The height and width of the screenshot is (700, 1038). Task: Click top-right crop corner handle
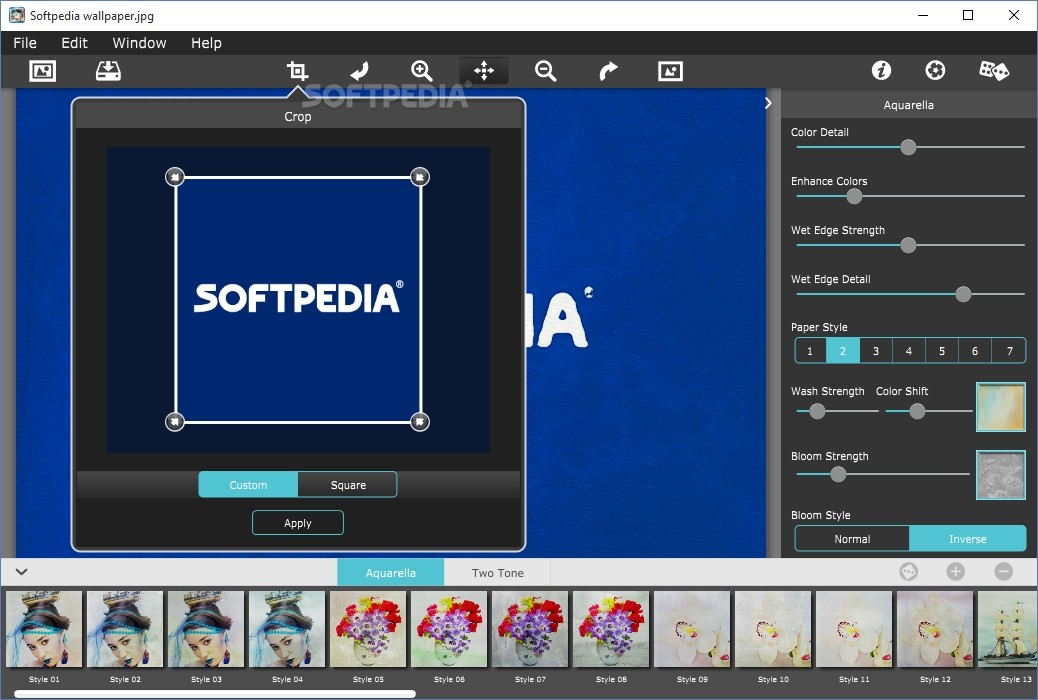tap(420, 177)
